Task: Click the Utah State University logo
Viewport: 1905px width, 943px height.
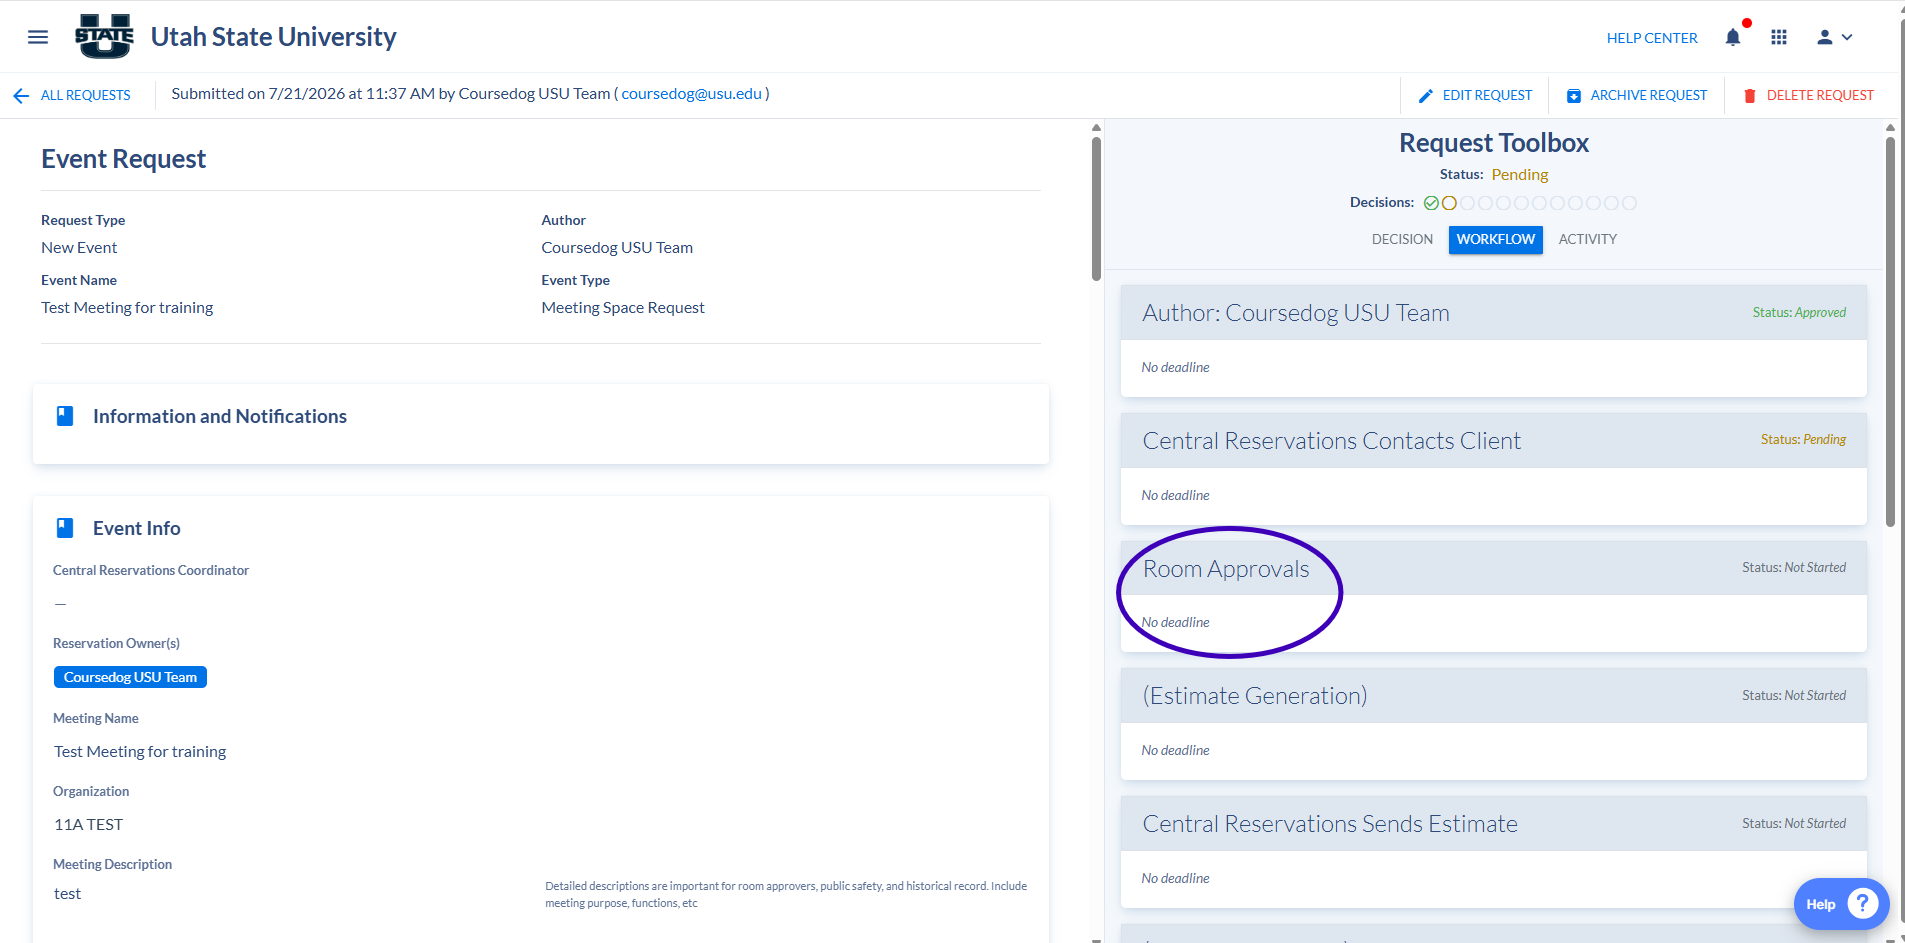Action: (104, 37)
